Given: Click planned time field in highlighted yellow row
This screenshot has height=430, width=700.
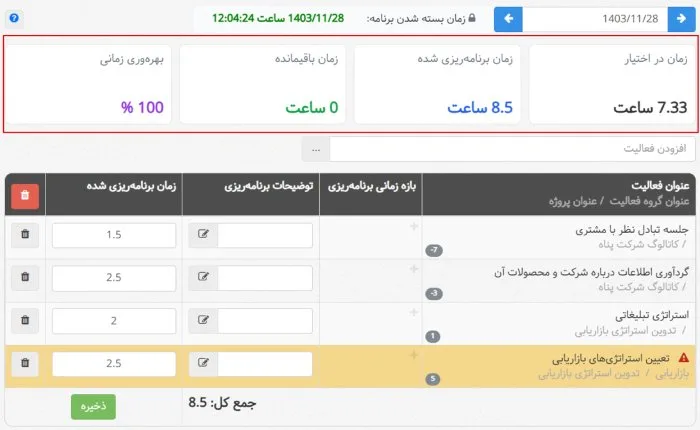Looking at the screenshot, I should pyautogui.click(x=114, y=363).
